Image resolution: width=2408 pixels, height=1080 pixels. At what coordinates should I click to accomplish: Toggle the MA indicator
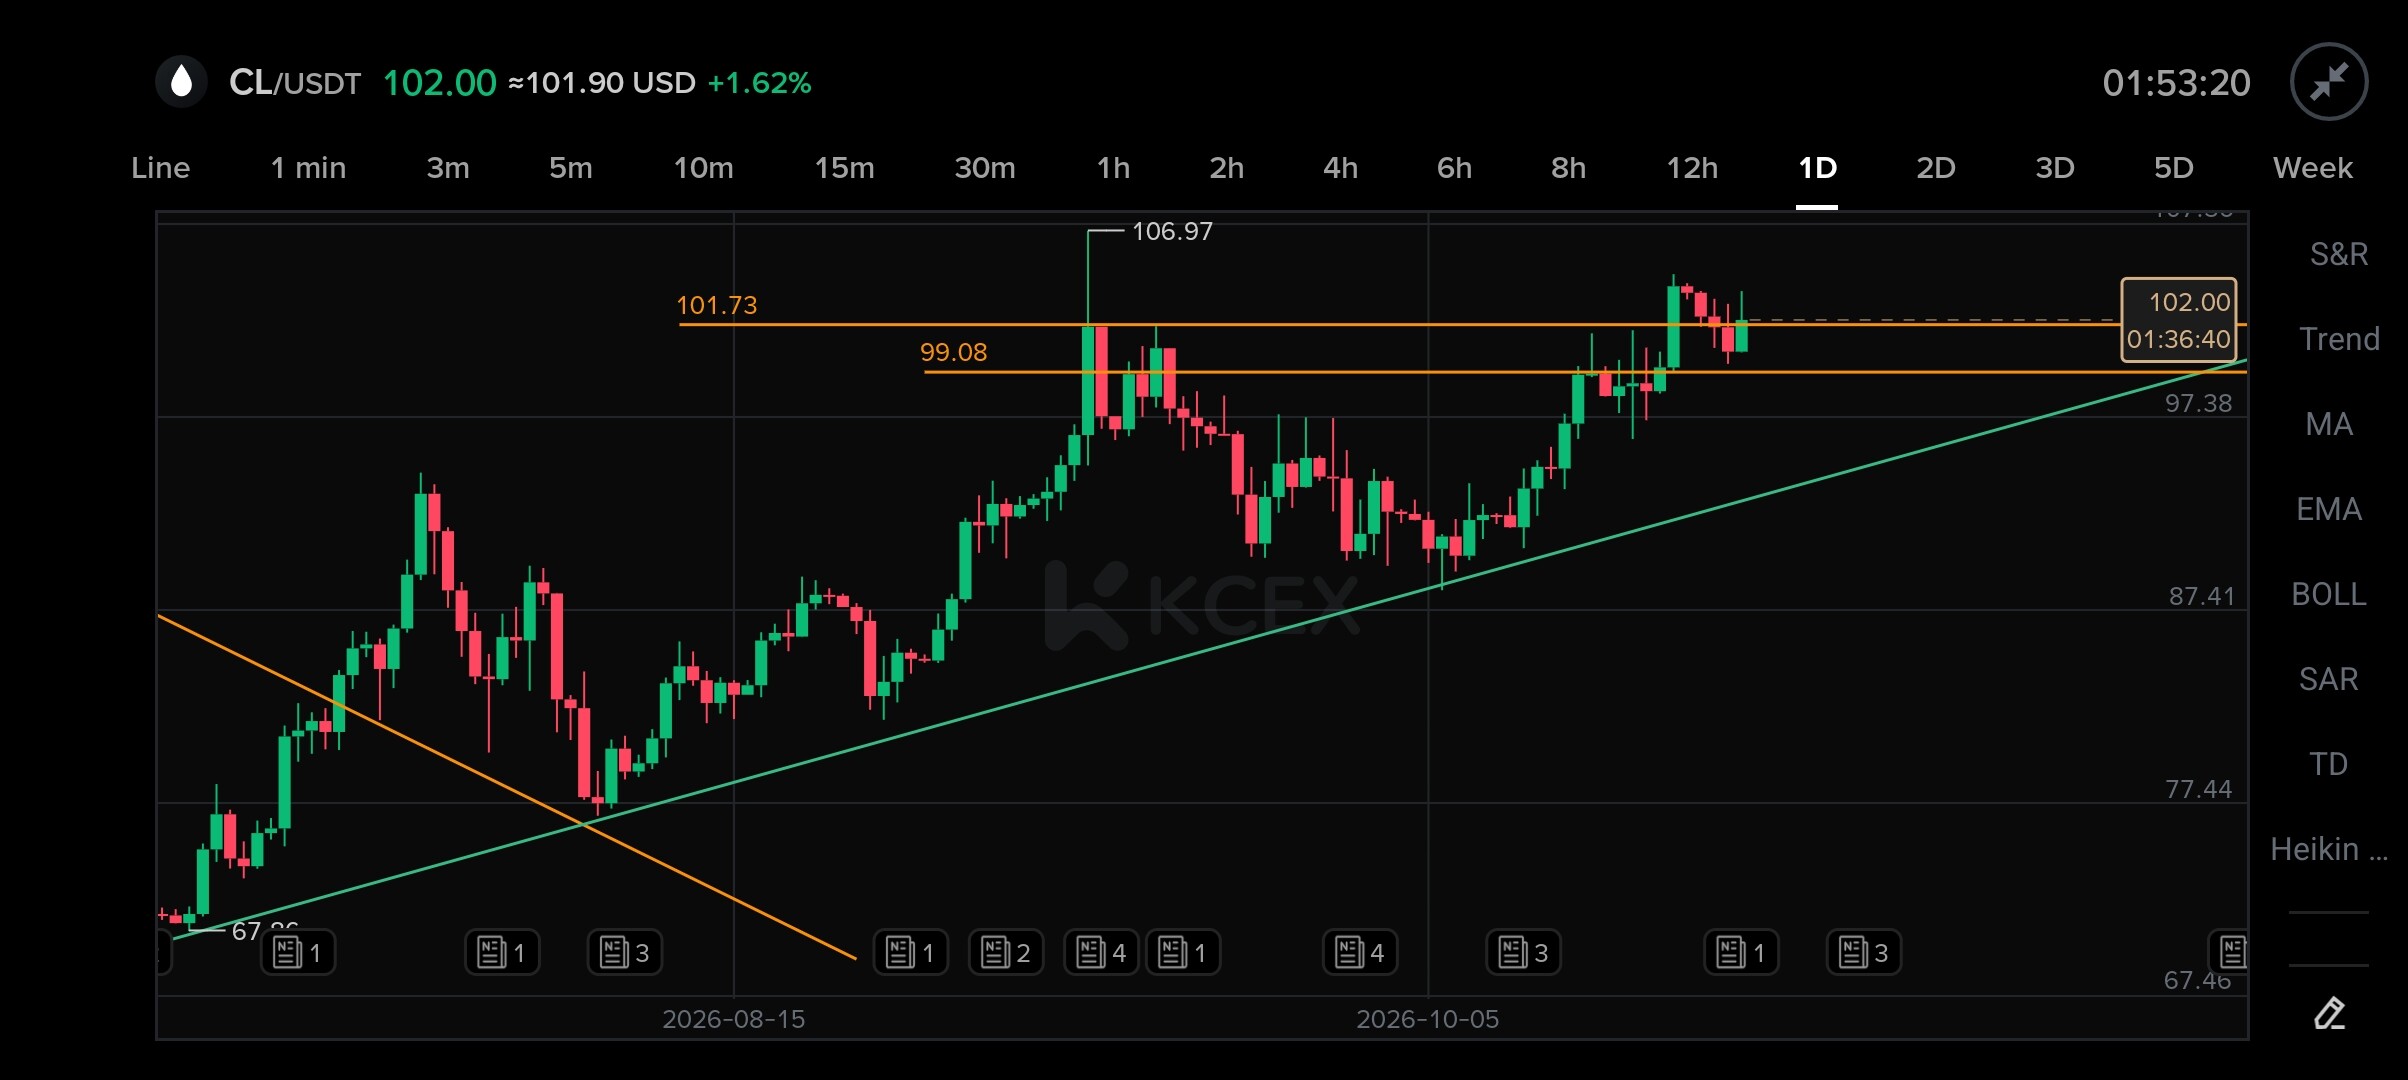click(2328, 424)
